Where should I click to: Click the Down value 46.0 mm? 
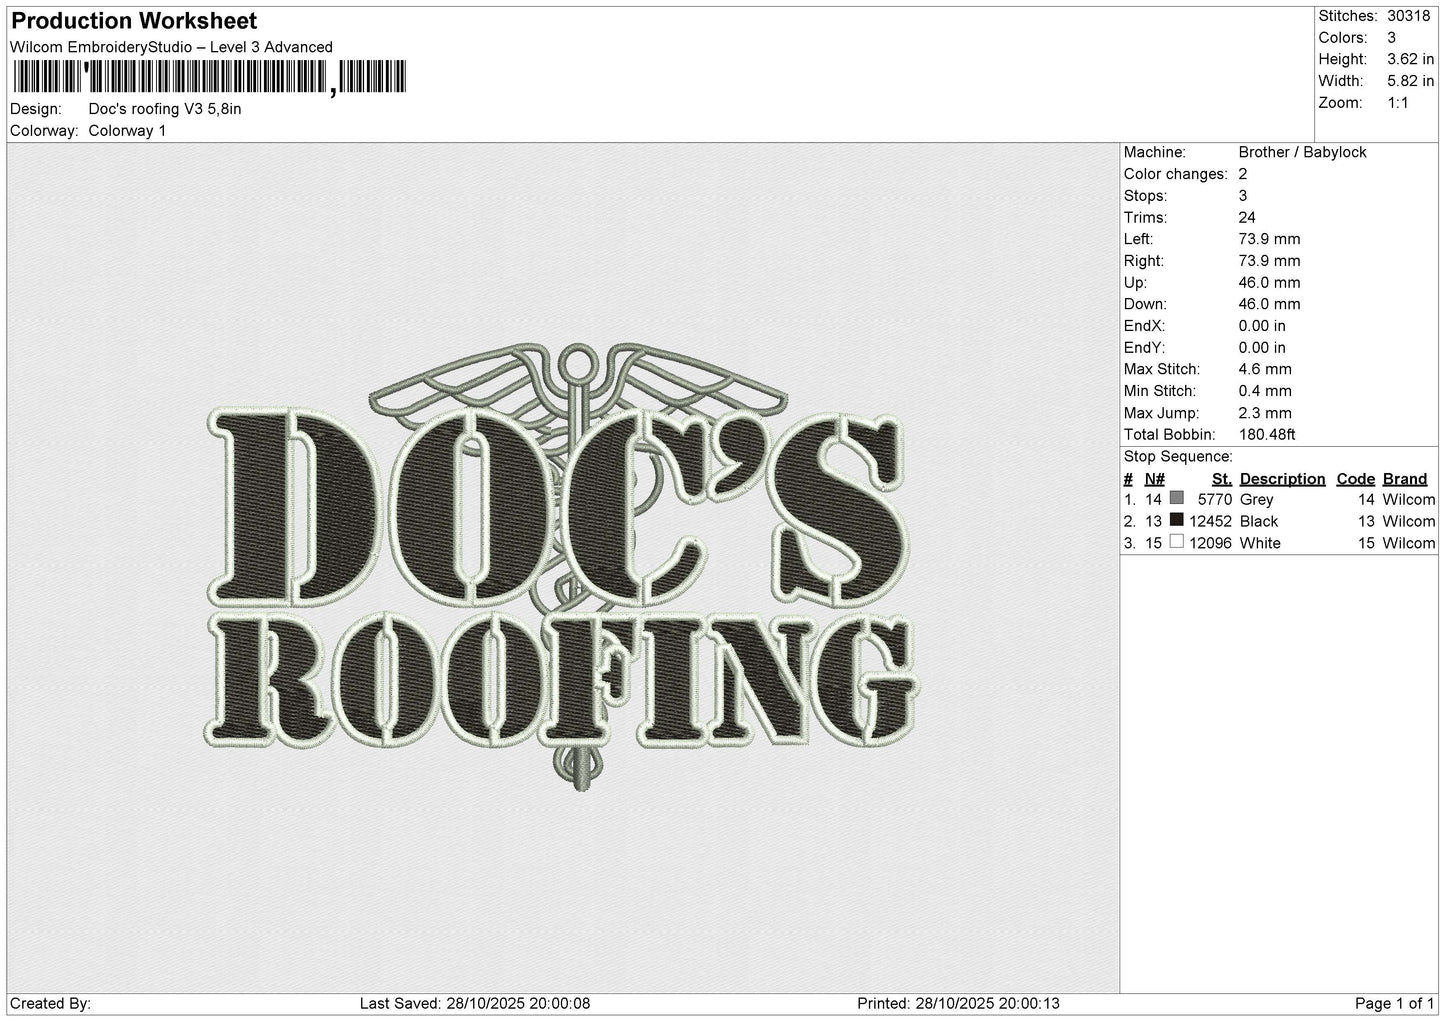pyautogui.click(x=1269, y=304)
